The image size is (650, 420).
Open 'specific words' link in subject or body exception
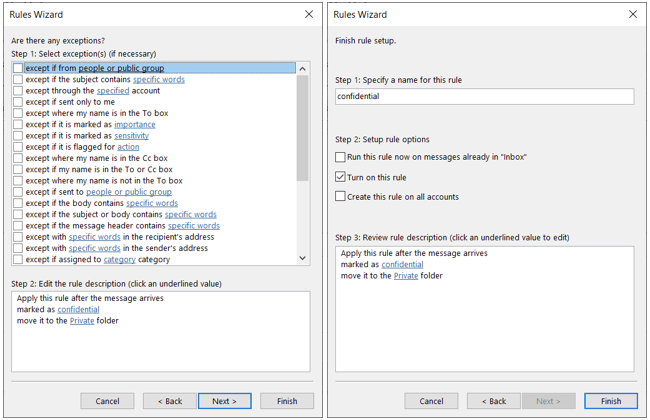tap(191, 214)
